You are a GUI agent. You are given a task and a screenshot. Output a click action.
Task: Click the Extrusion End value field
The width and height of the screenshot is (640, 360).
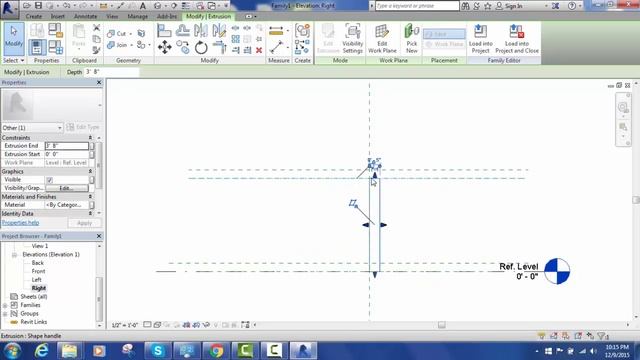tap(67, 146)
